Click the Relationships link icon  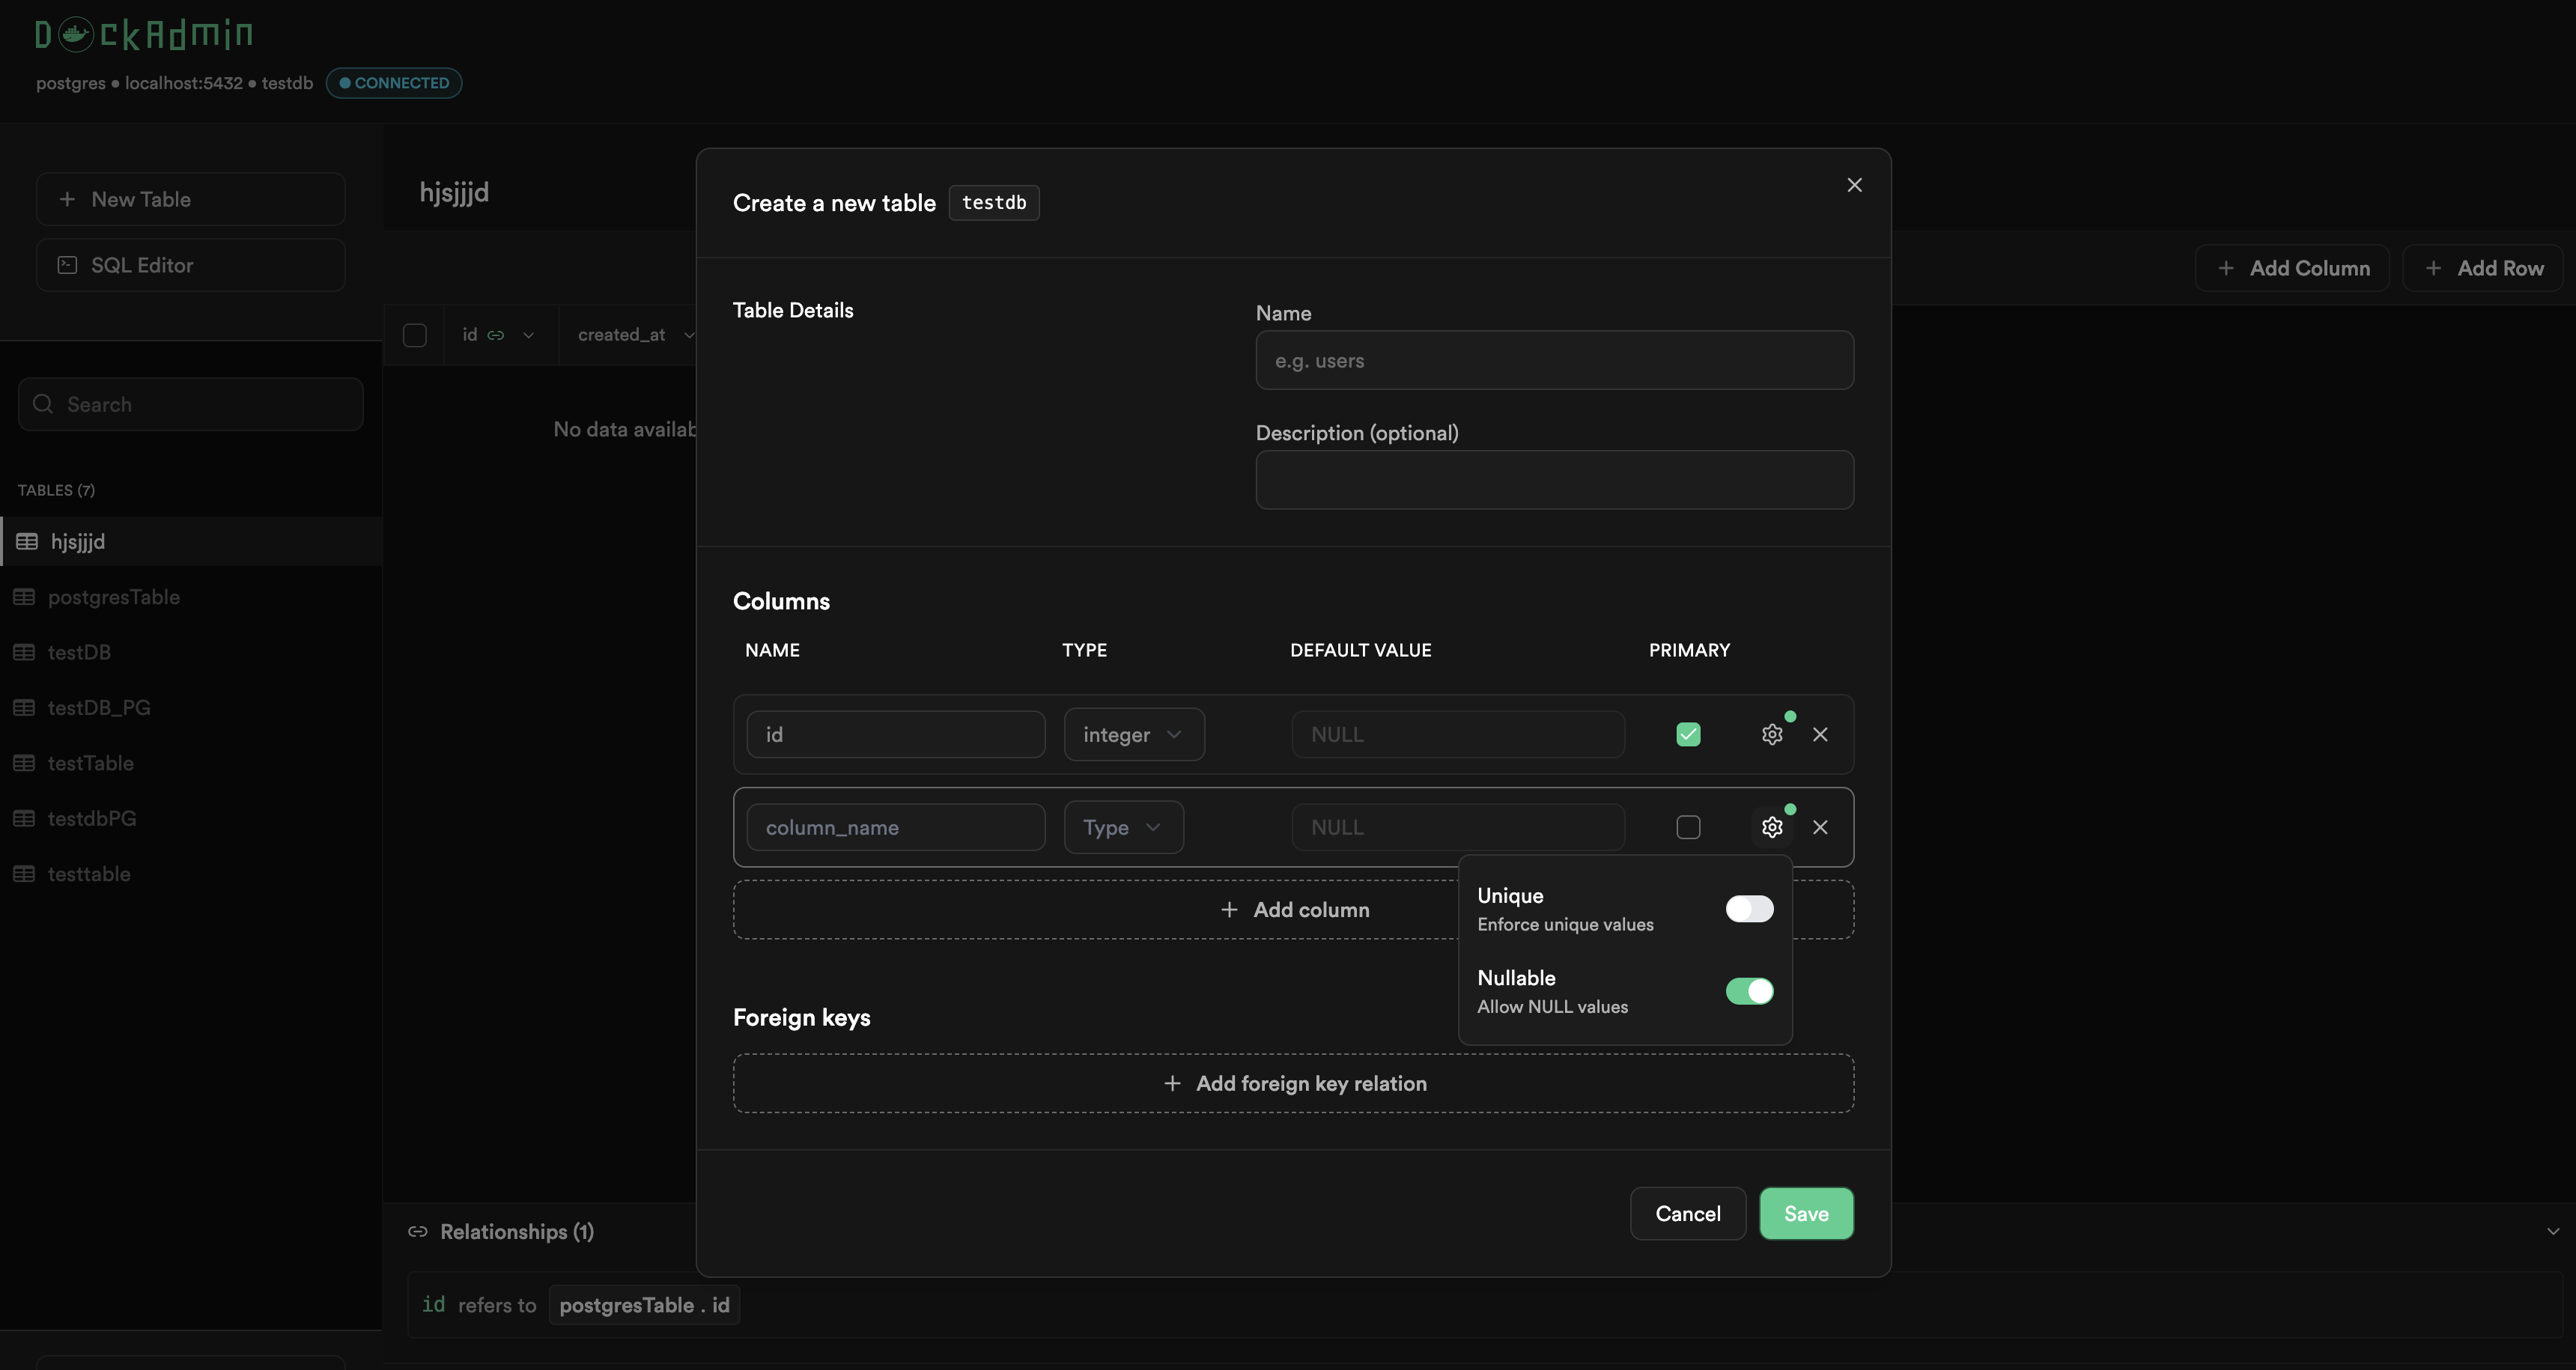(418, 1232)
